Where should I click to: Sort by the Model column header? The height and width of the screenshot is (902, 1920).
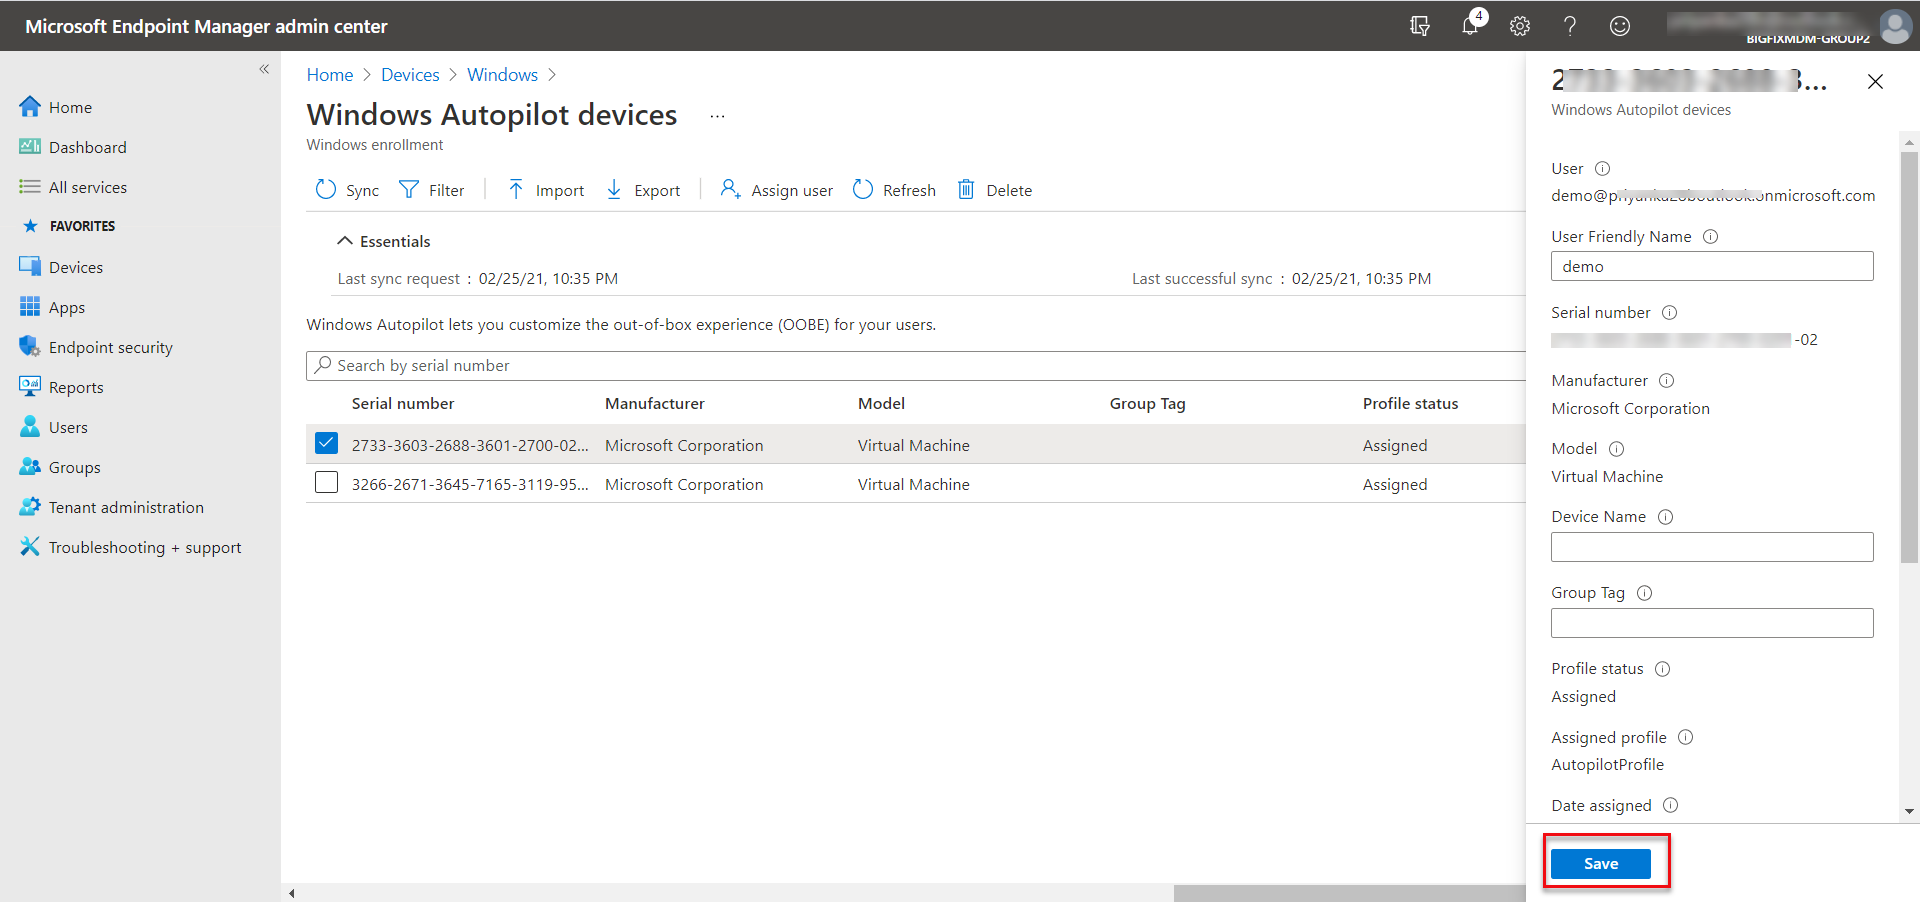pyautogui.click(x=881, y=403)
